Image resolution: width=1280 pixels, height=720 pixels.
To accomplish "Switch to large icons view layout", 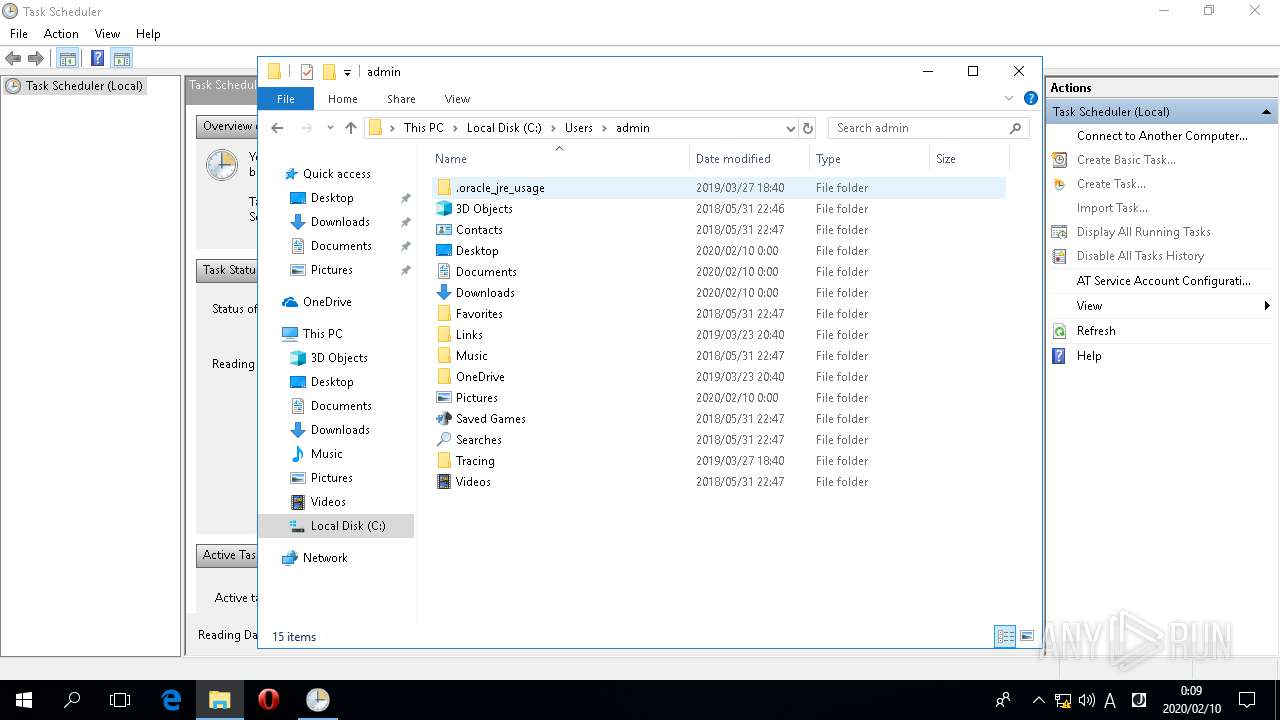I will pyautogui.click(x=1026, y=636).
